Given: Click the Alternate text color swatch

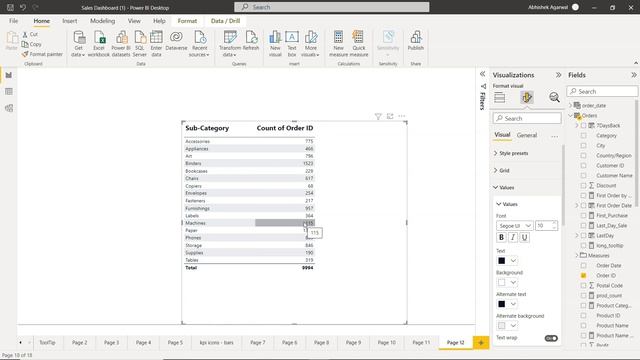Looking at the screenshot, I should [502, 304].
